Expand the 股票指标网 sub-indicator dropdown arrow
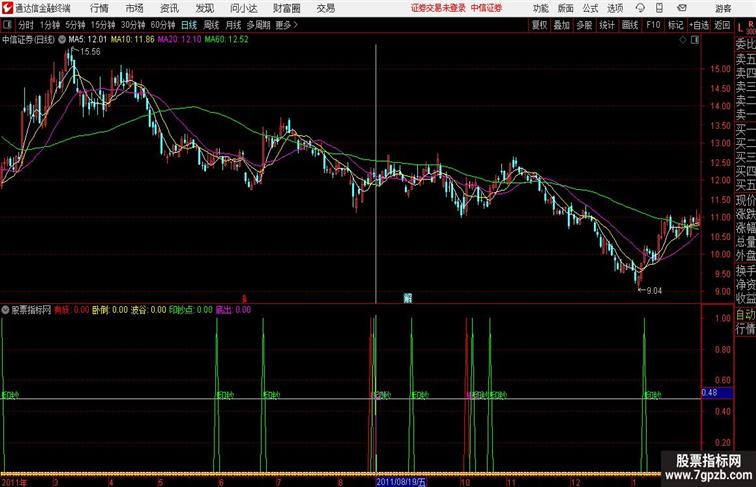Image resolution: width=756 pixels, height=487 pixels. click(5, 310)
